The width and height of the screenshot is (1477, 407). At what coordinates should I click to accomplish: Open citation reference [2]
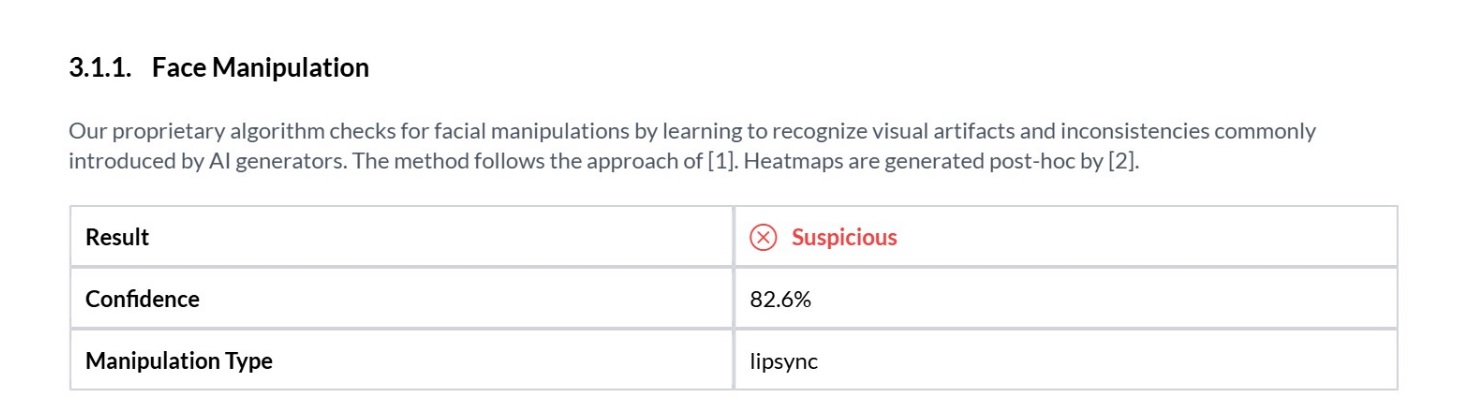[1122, 161]
